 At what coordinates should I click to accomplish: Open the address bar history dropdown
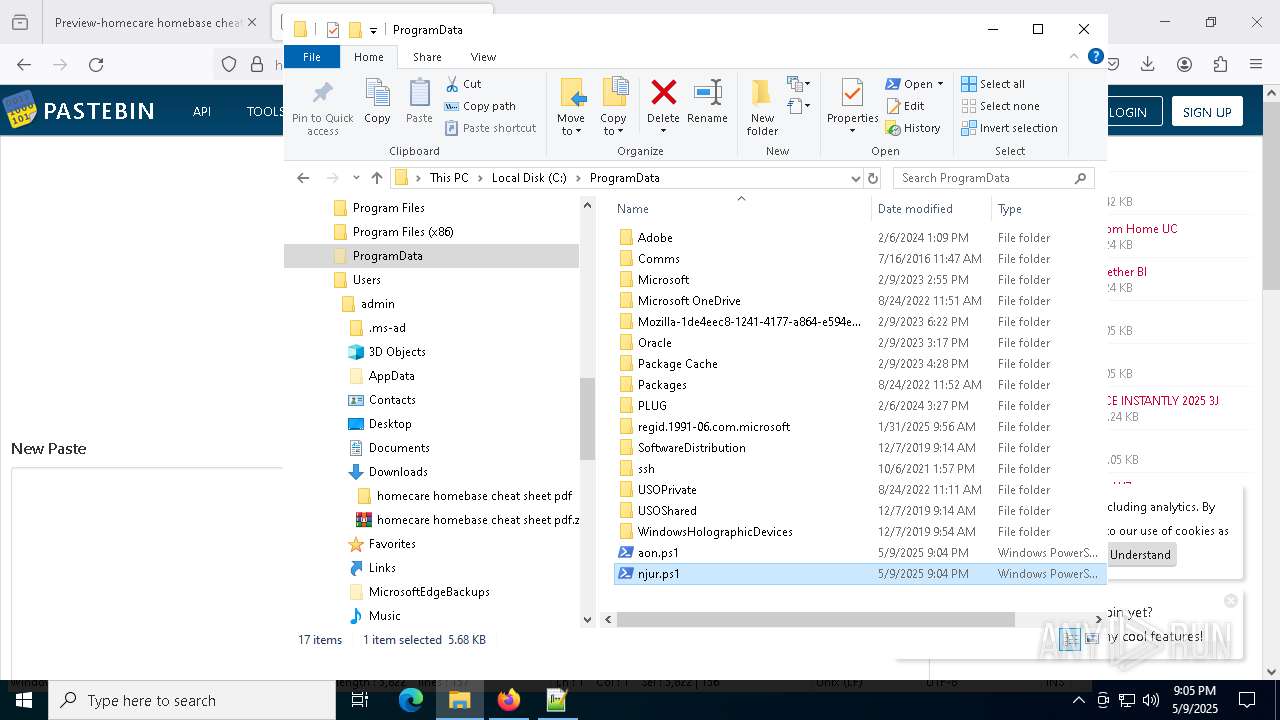pos(855,178)
